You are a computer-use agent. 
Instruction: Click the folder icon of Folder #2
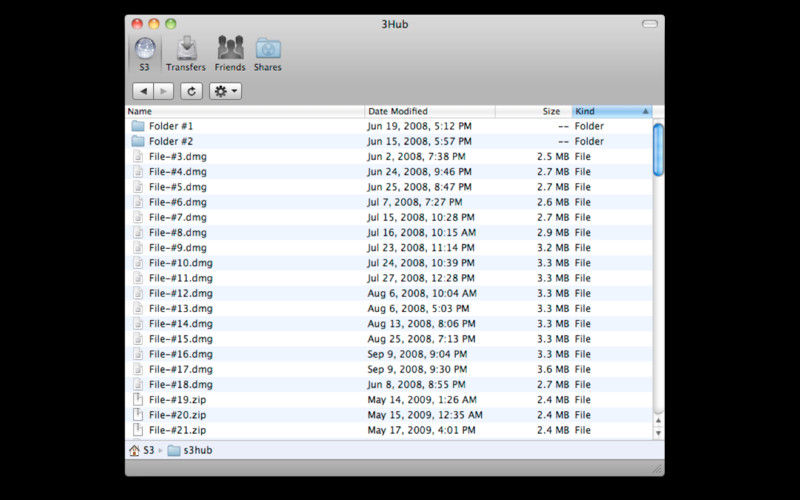coord(138,141)
